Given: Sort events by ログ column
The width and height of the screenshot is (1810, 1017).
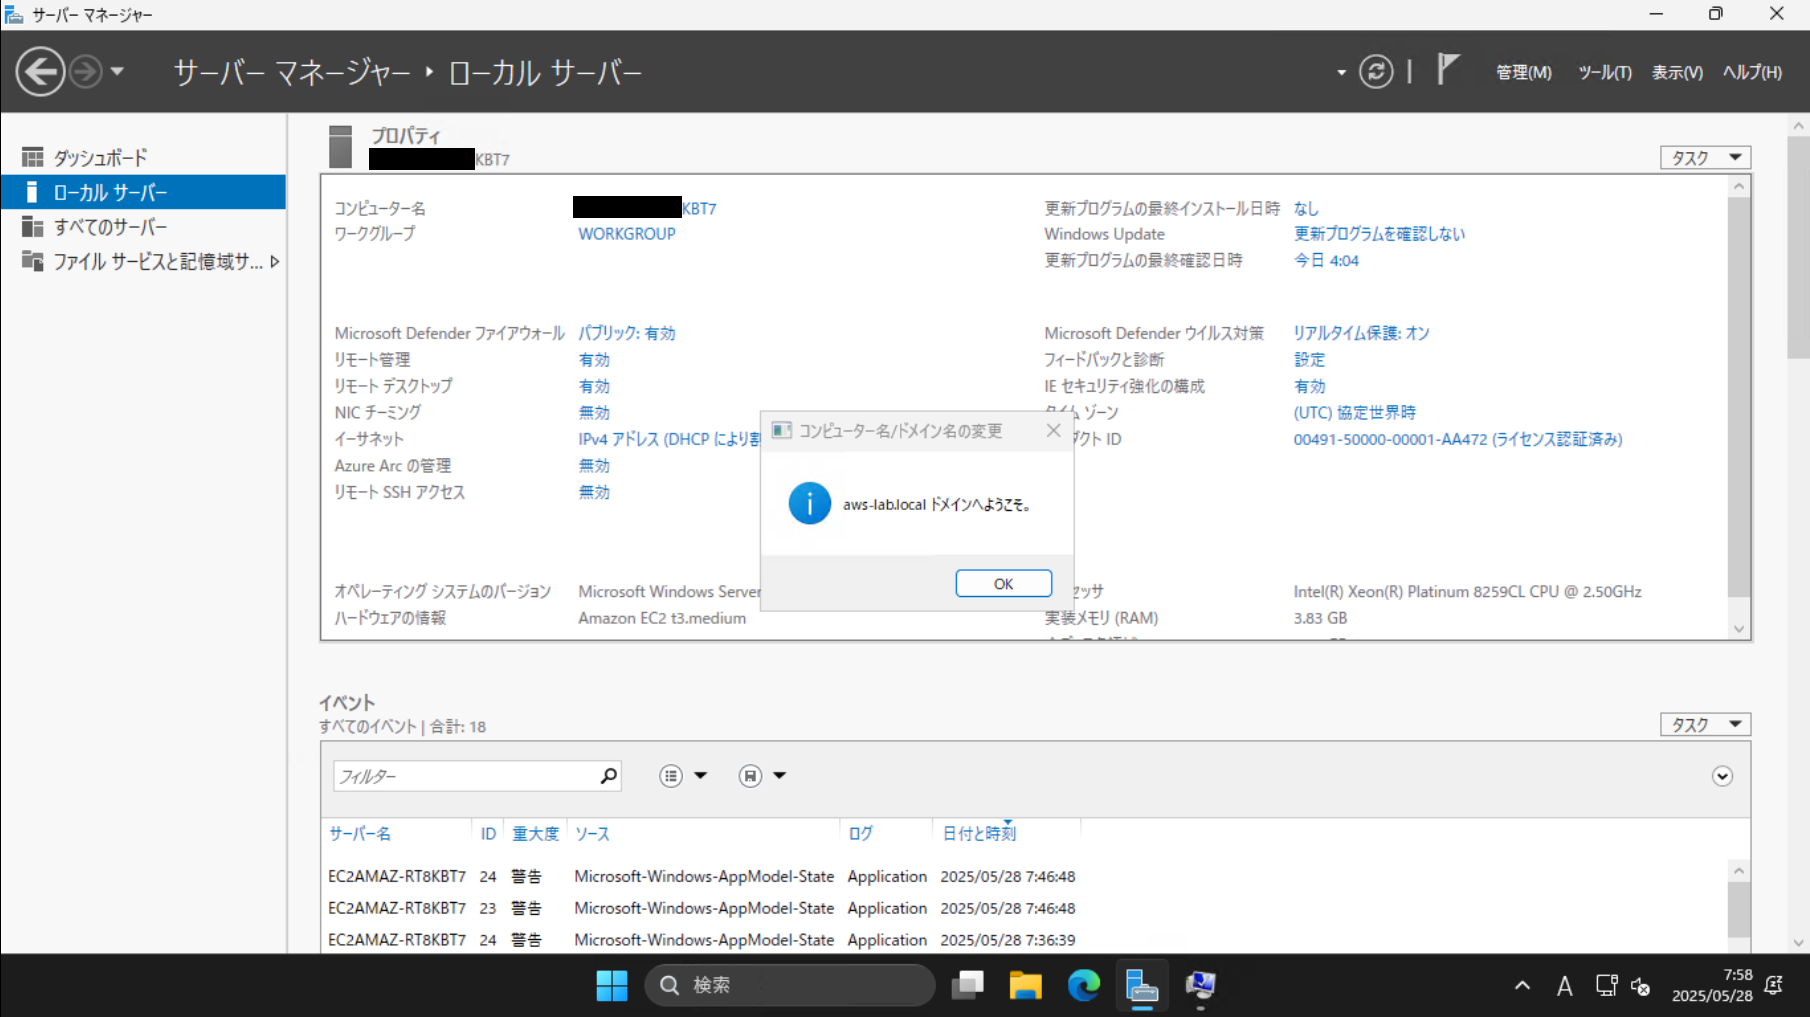Looking at the screenshot, I should coord(861,834).
